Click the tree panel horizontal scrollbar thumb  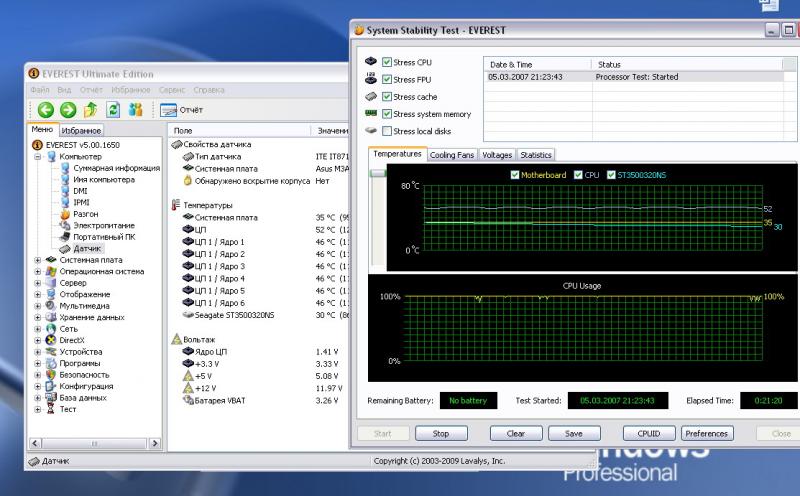[x=94, y=443]
